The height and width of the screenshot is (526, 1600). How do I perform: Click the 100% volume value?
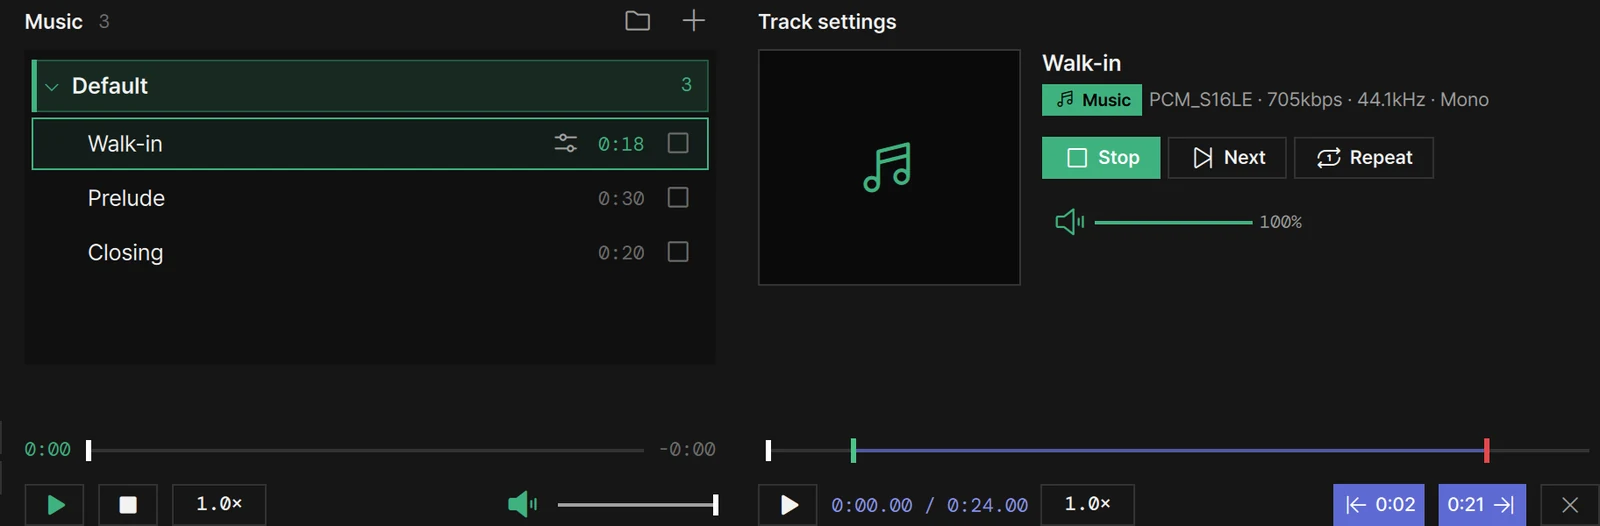[1281, 222]
